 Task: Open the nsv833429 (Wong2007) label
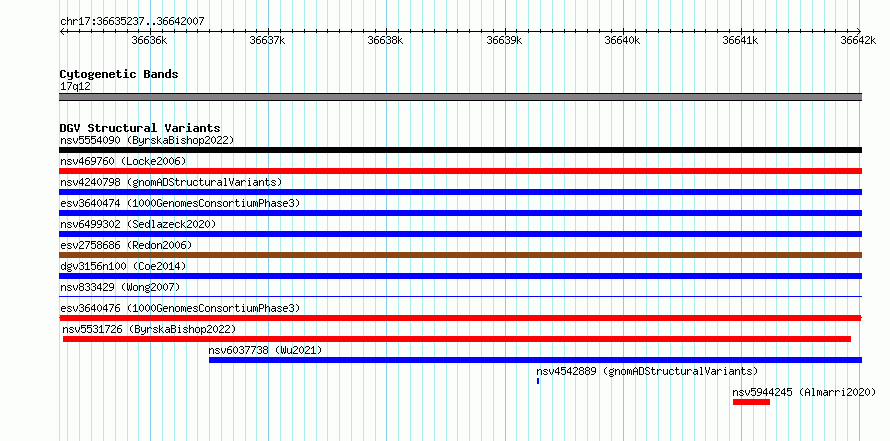120,287
